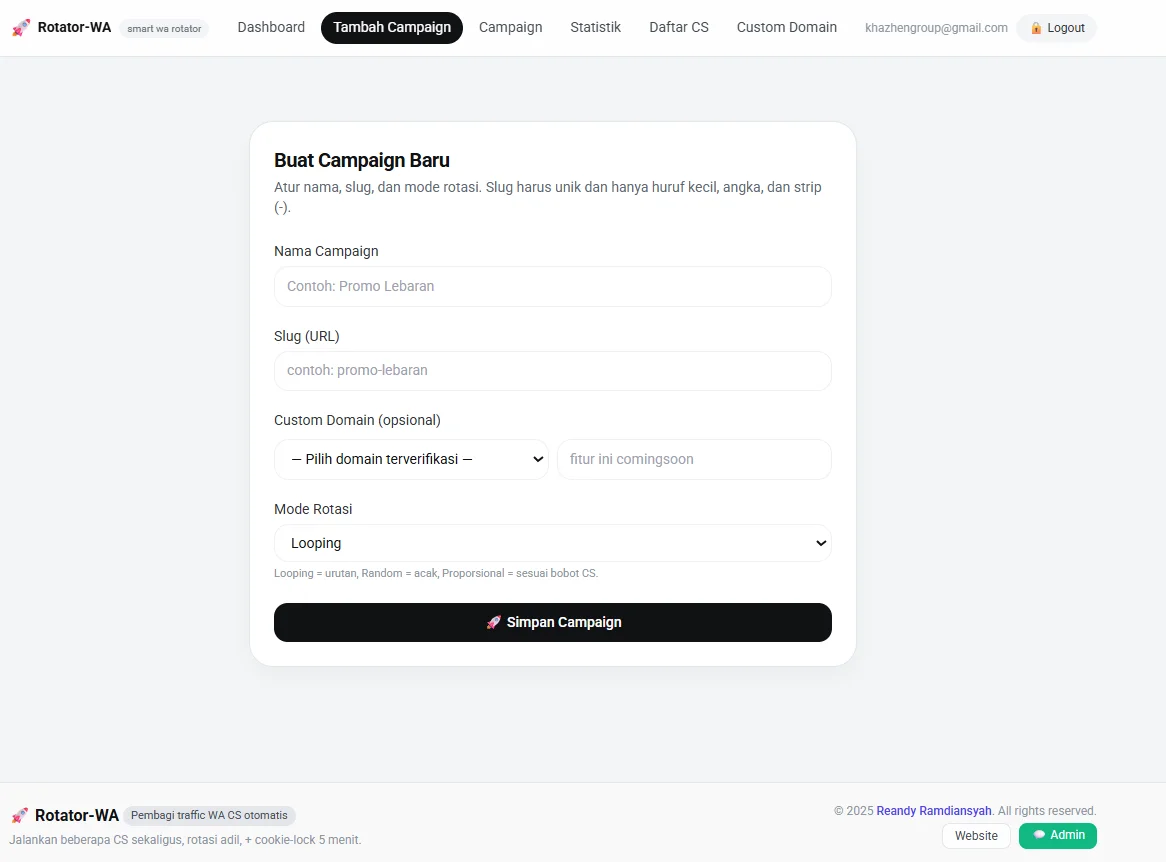The image size is (1166, 862).
Task: Switch to the Dashboard menu item
Action: 270,27
